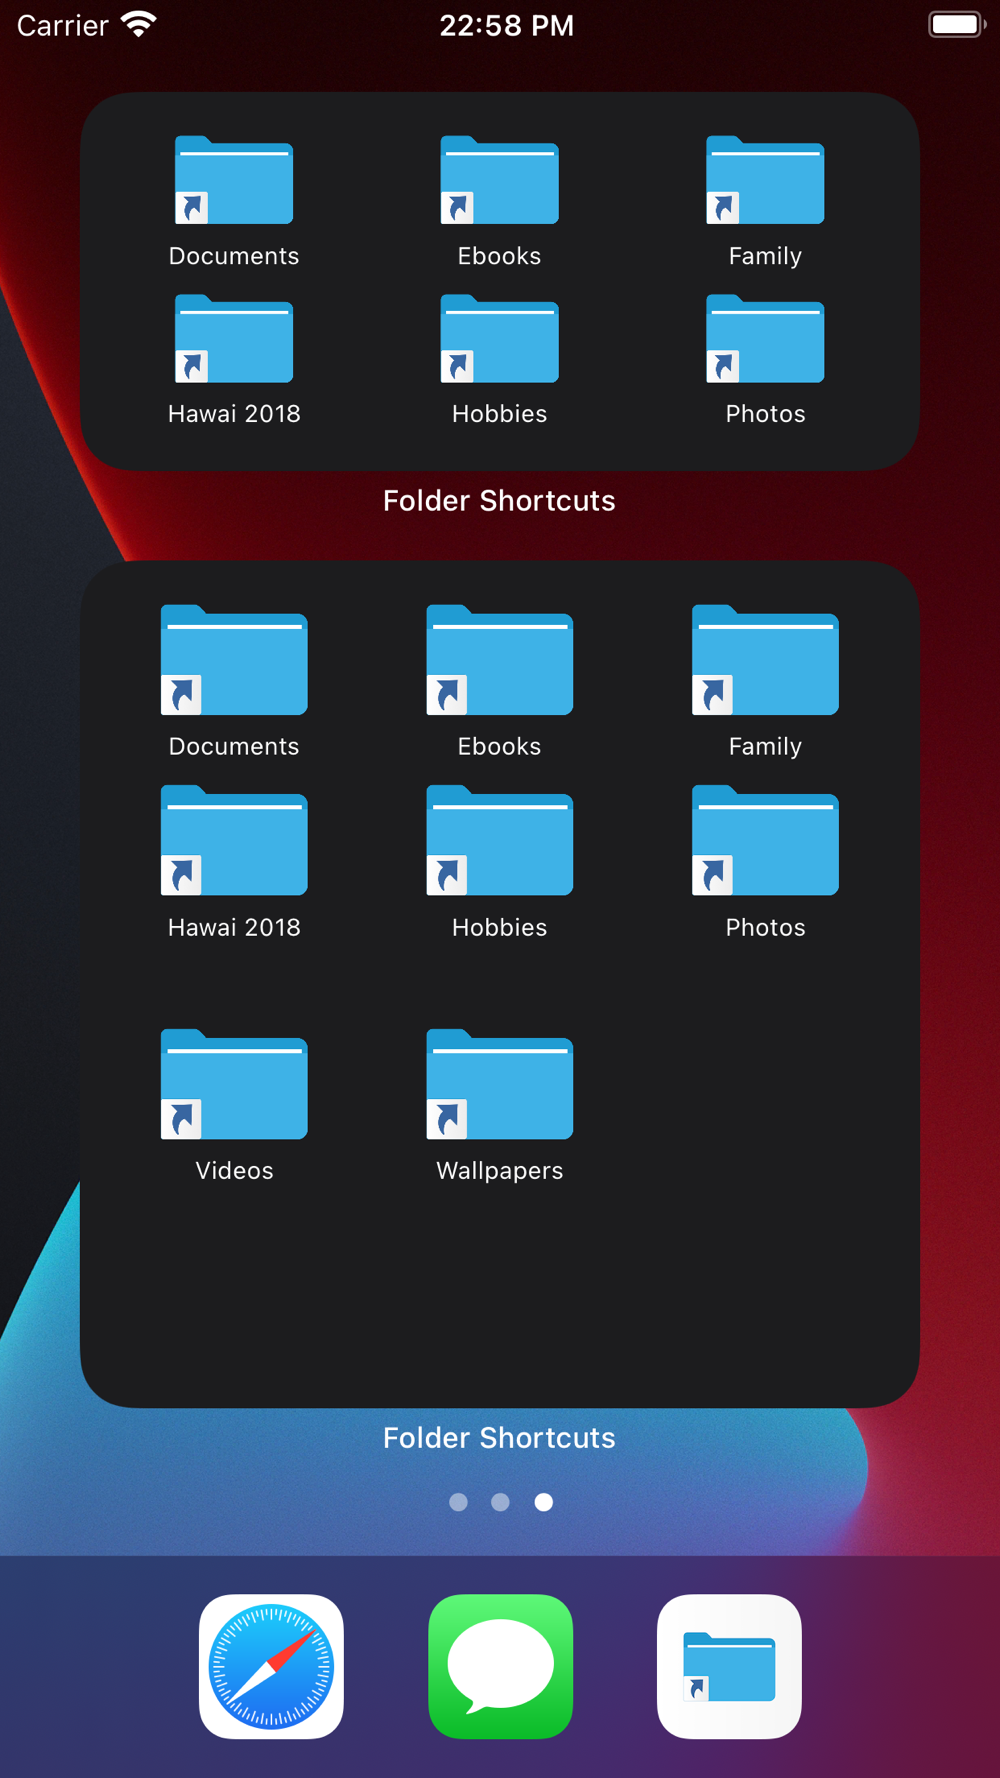Tap the Carrier label in status bar
Image resolution: width=1000 pixels, height=1778 pixels.
62,25
